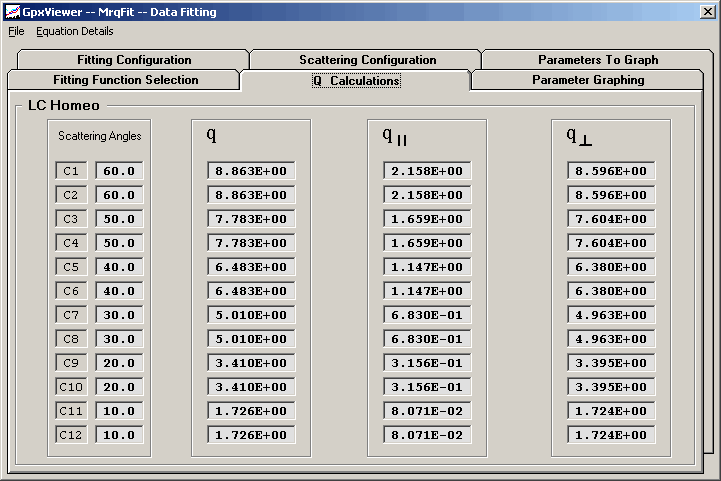
Task: Select the C4 scattering angle value field
Action: pos(119,243)
